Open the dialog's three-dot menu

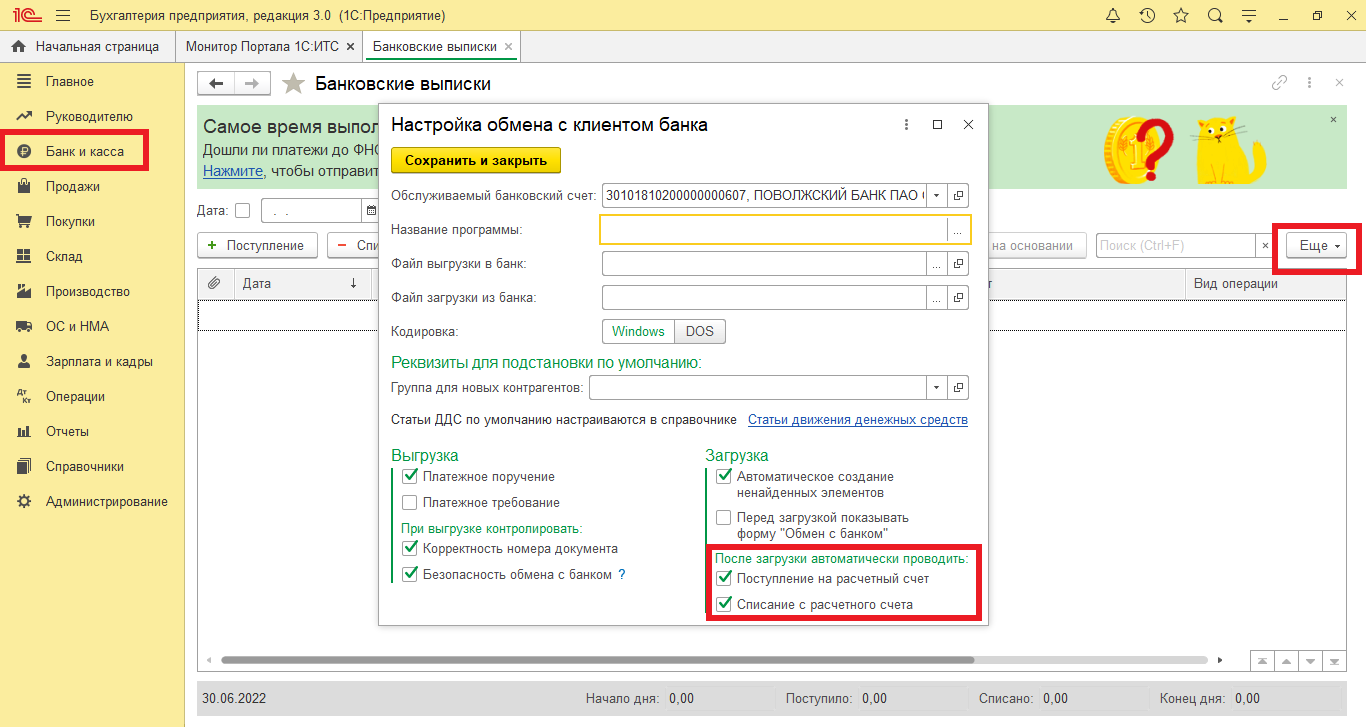906,125
